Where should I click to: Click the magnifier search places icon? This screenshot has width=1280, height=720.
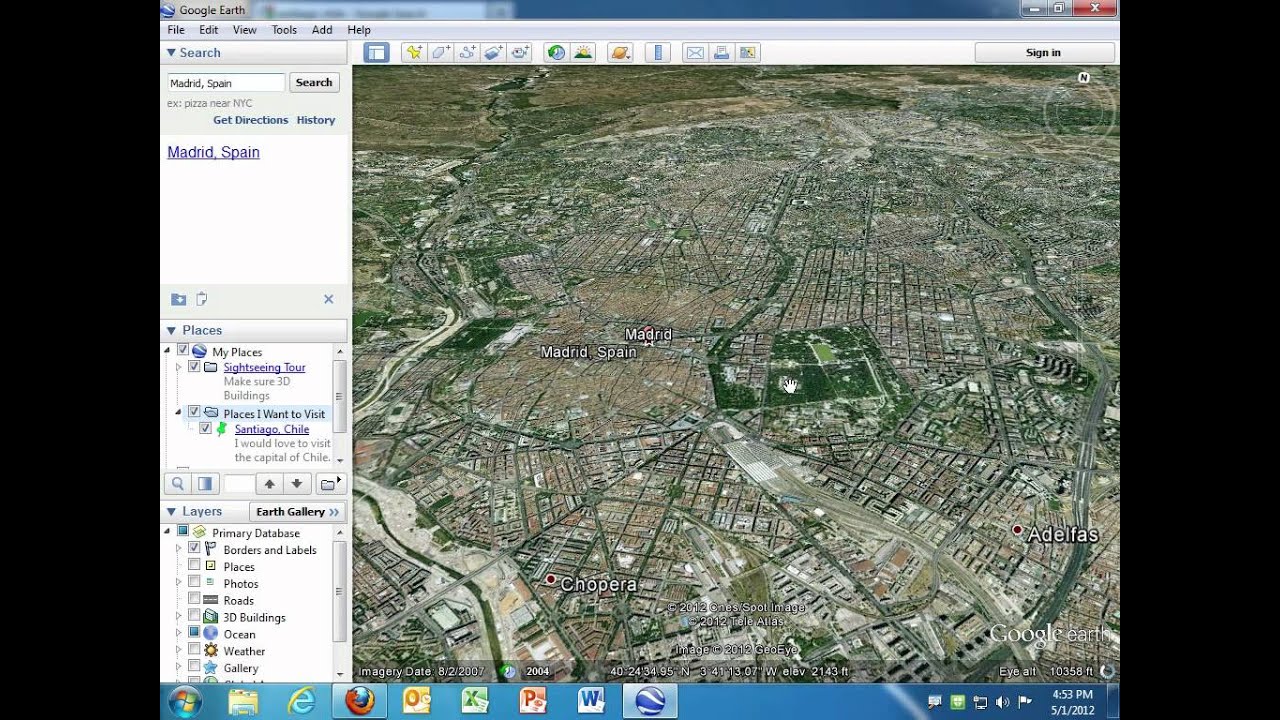pos(177,484)
